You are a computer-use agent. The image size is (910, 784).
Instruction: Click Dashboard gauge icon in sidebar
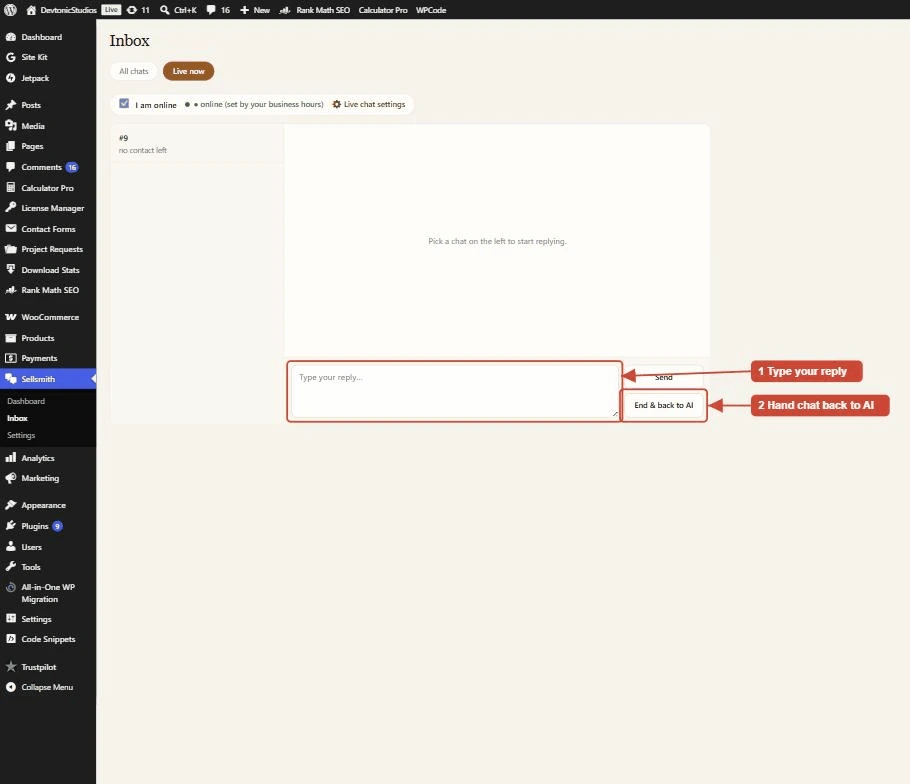[10, 37]
